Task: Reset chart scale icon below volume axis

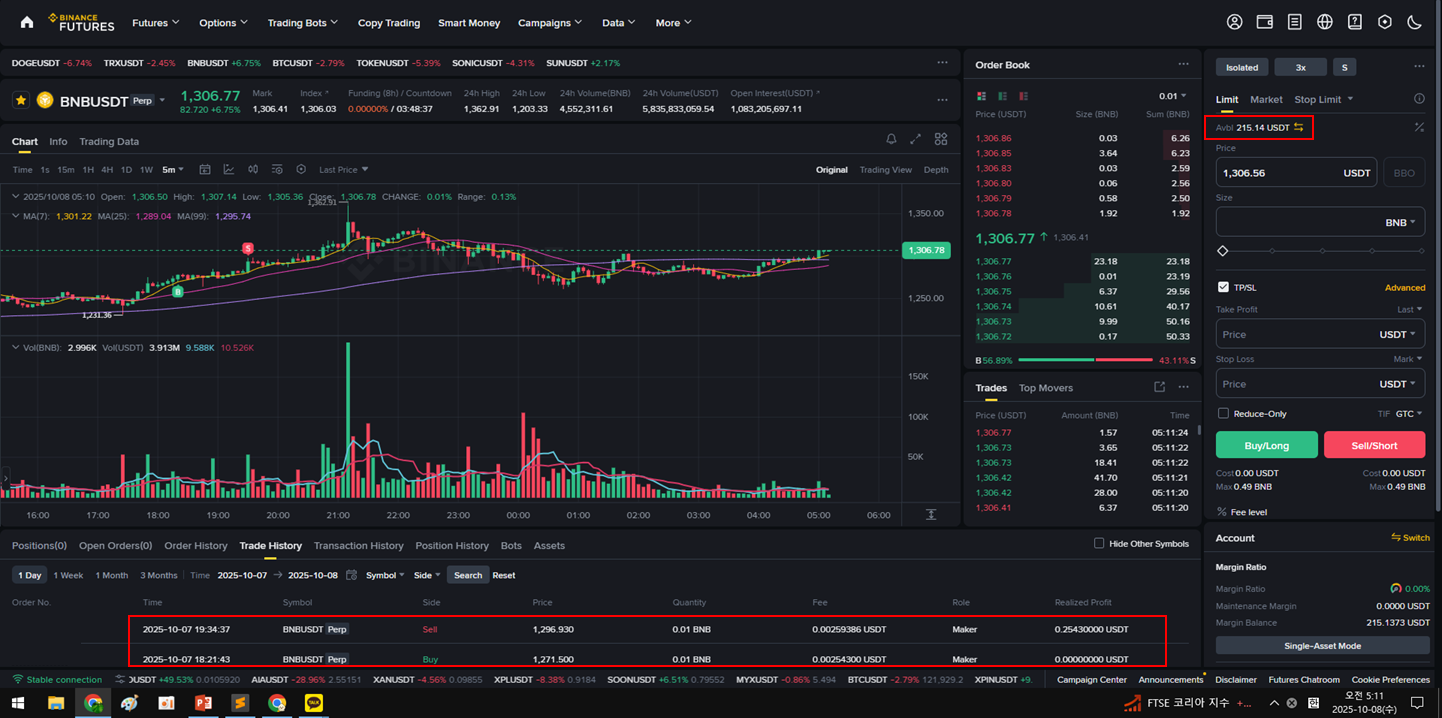Action: tap(930, 514)
